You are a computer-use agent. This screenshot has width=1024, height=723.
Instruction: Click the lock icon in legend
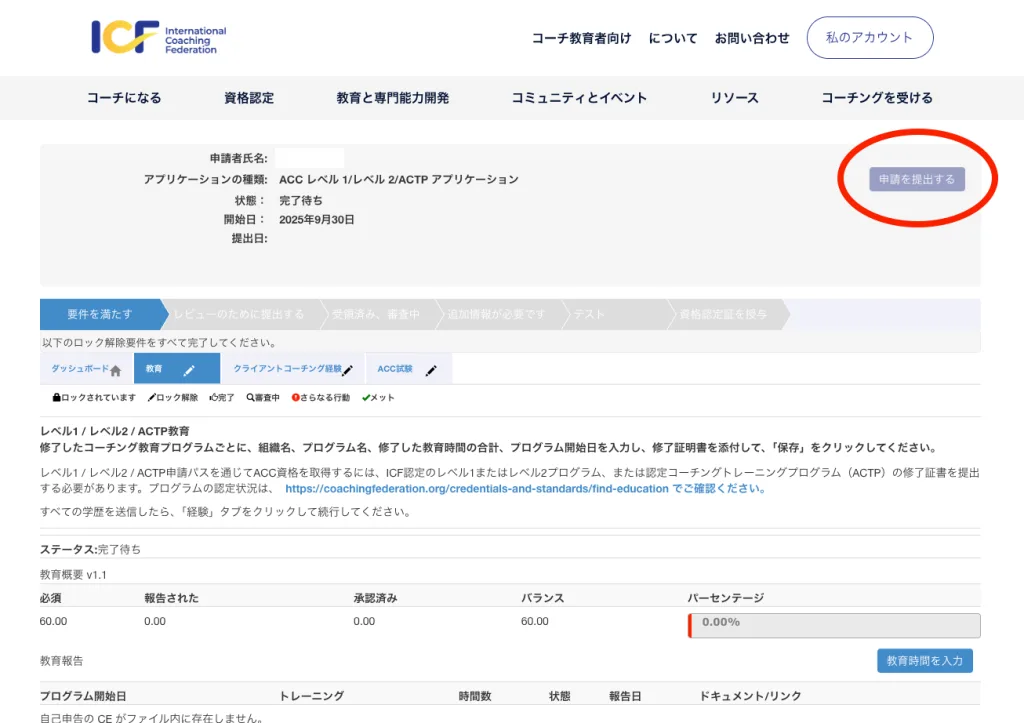56,398
